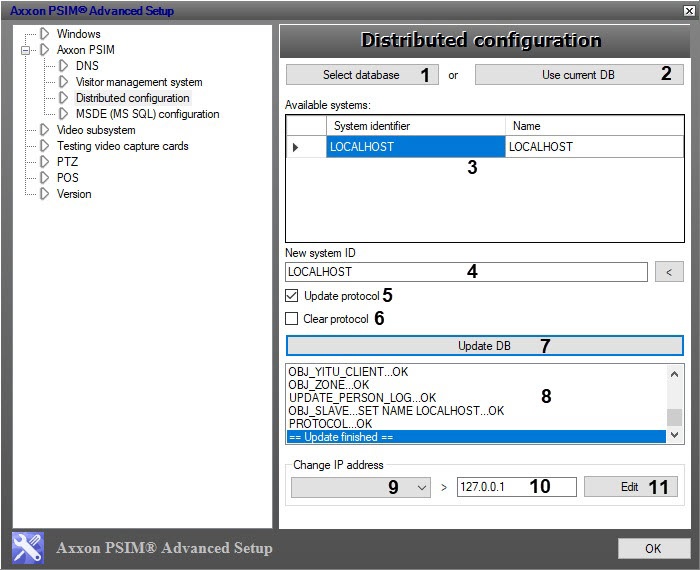Screen dimensions: 700x570
Task: Click the New system ID text field
Action: [465, 271]
